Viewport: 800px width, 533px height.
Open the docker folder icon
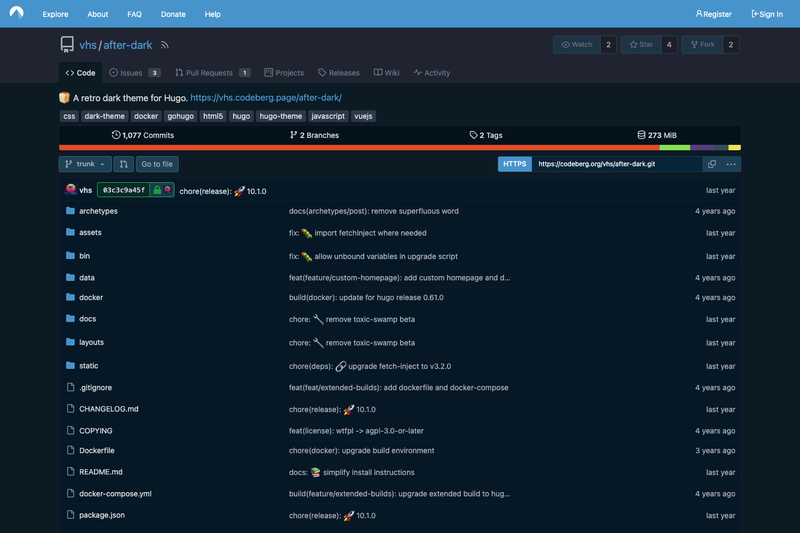point(70,297)
